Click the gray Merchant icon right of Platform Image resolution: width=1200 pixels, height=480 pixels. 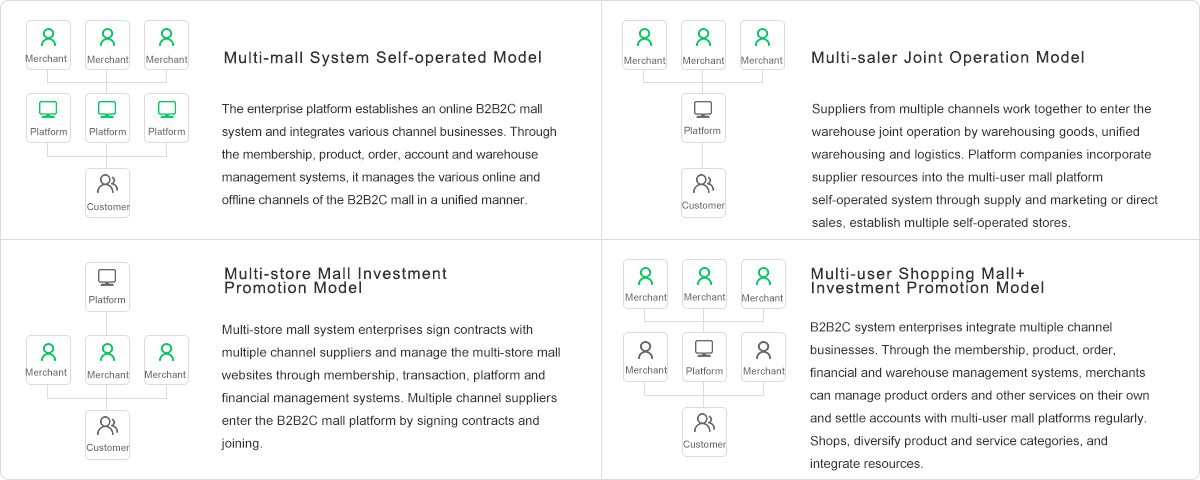click(763, 357)
